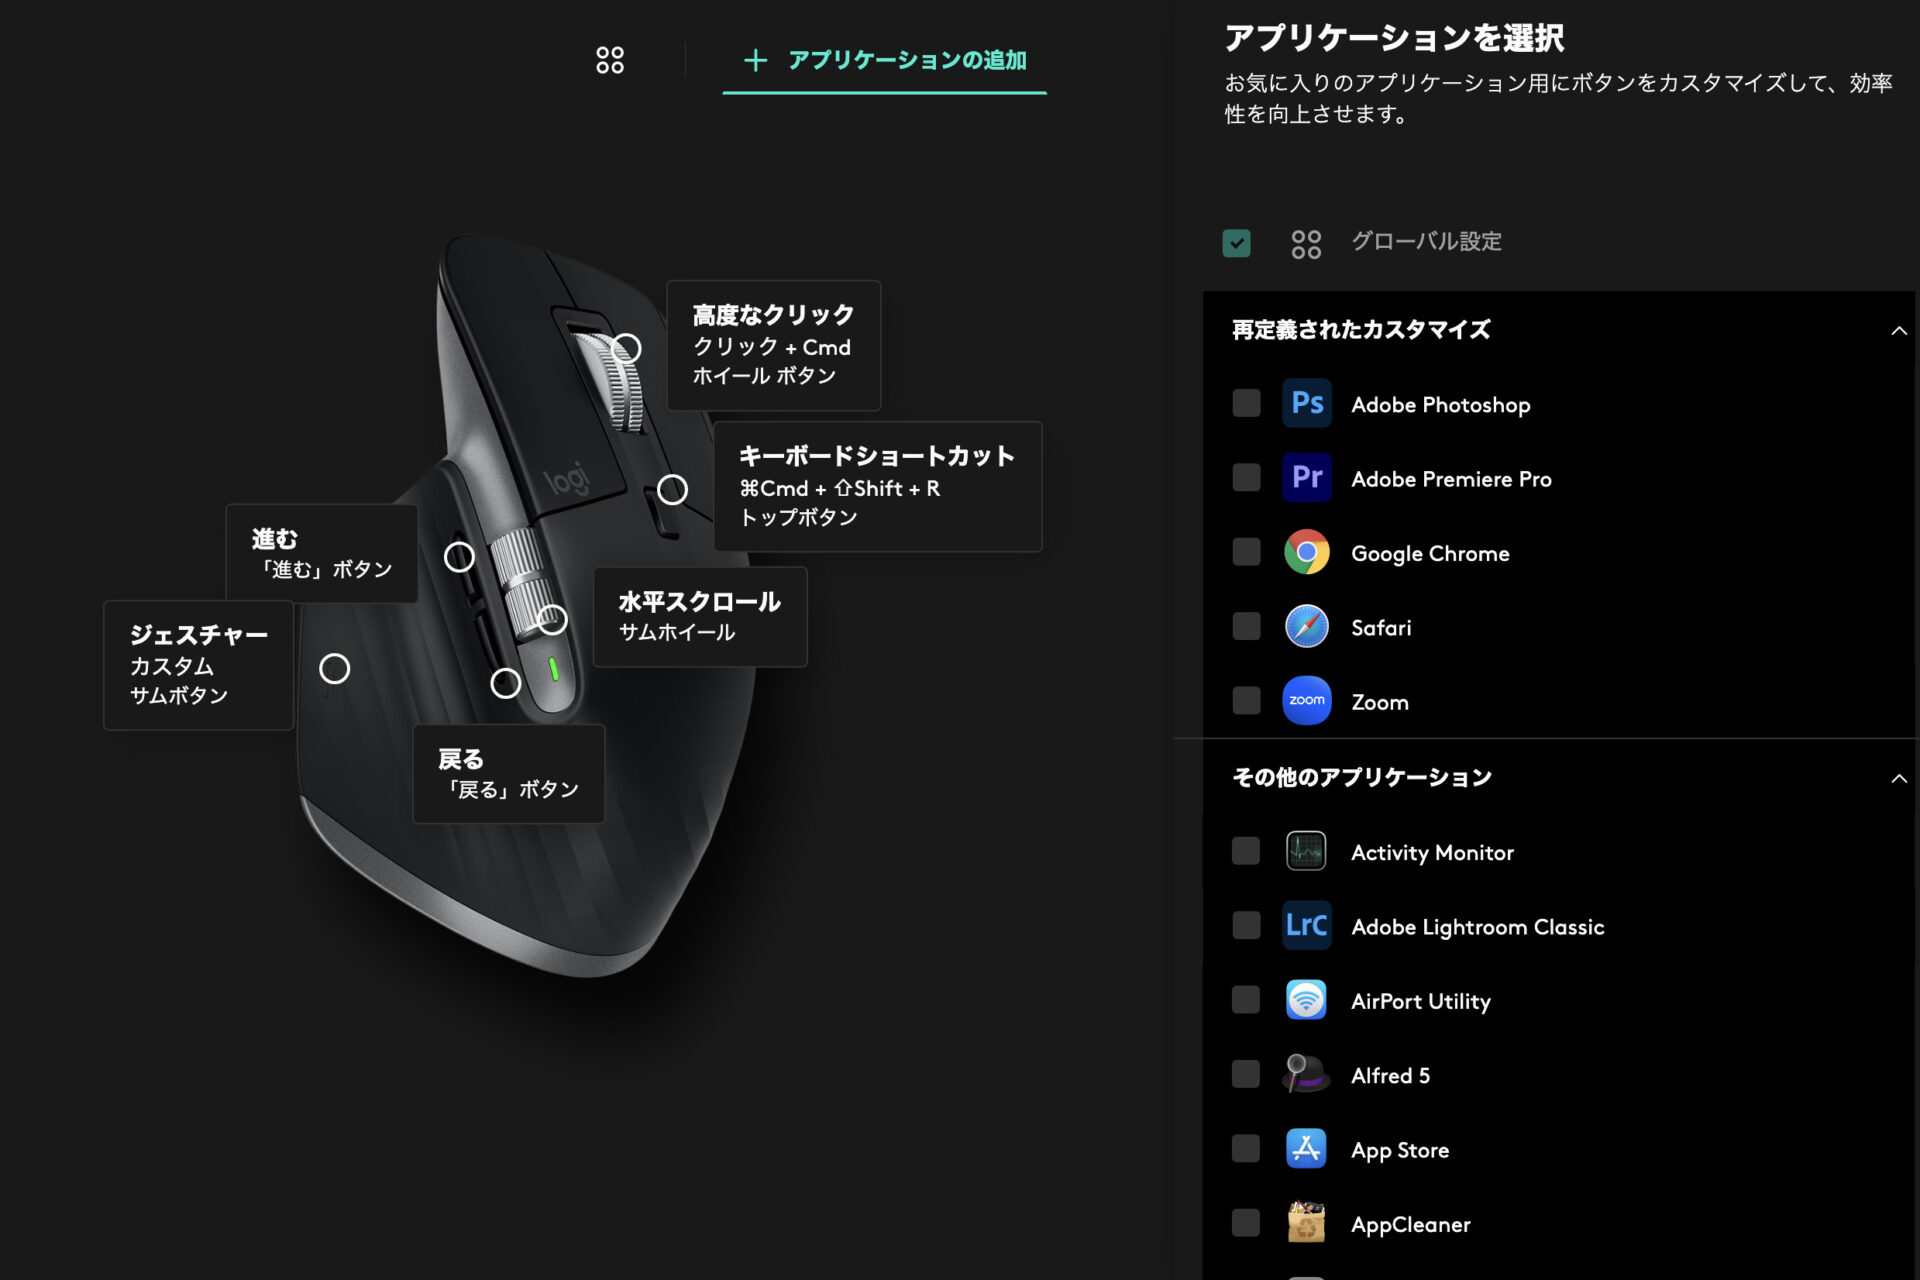Click the Zoom app icon

1307,700
